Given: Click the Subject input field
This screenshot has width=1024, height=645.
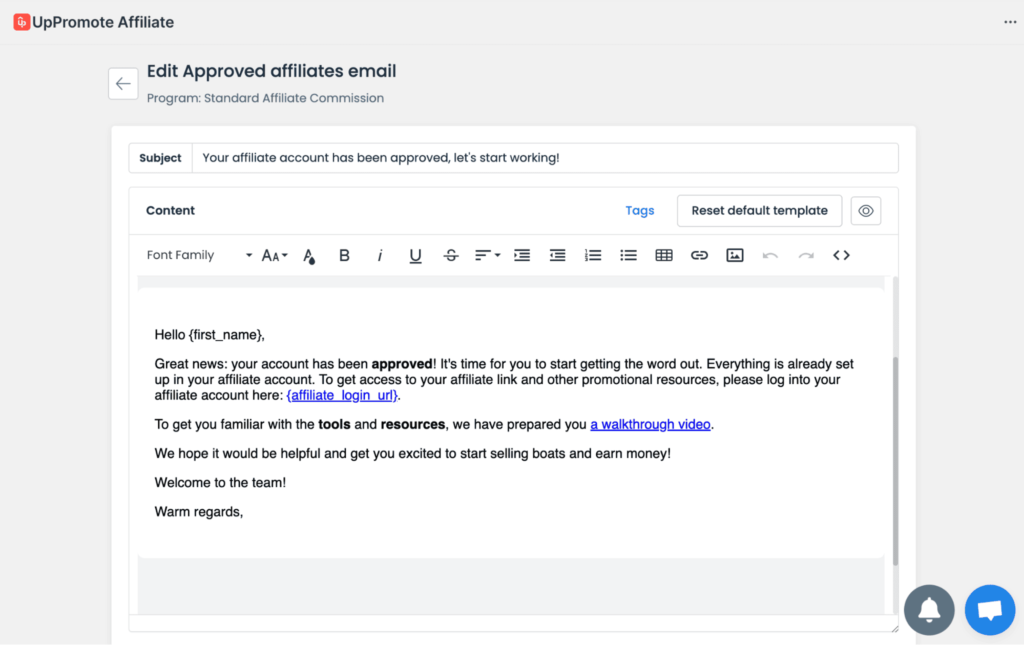Looking at the screenshot, I should coord(544,158).
